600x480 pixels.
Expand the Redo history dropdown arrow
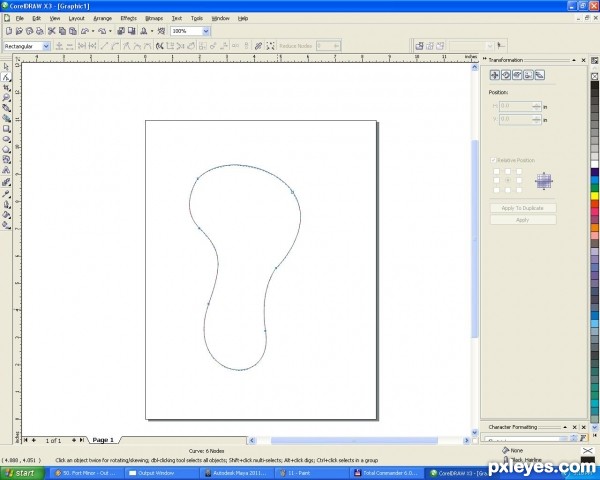pyautogui.click(x=110, y=31)
